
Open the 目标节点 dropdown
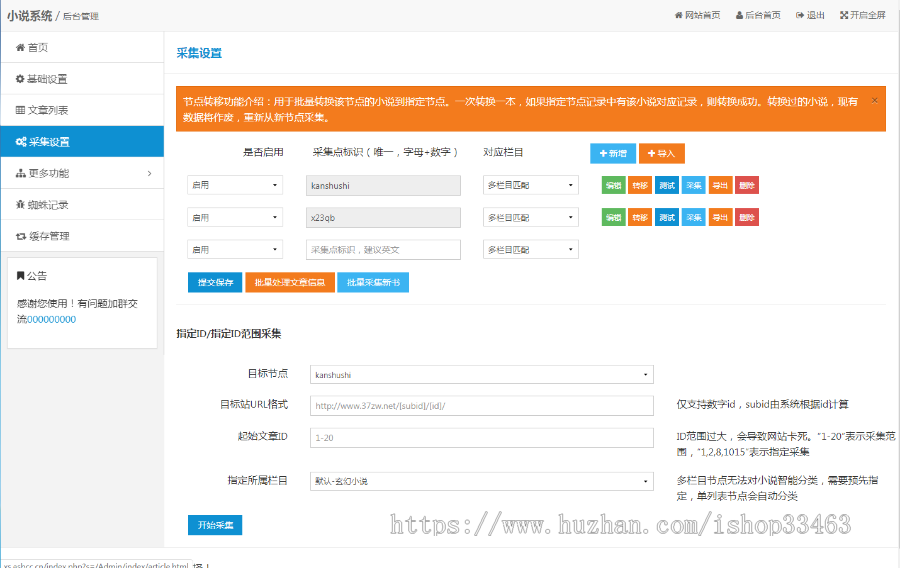point(482,375)
